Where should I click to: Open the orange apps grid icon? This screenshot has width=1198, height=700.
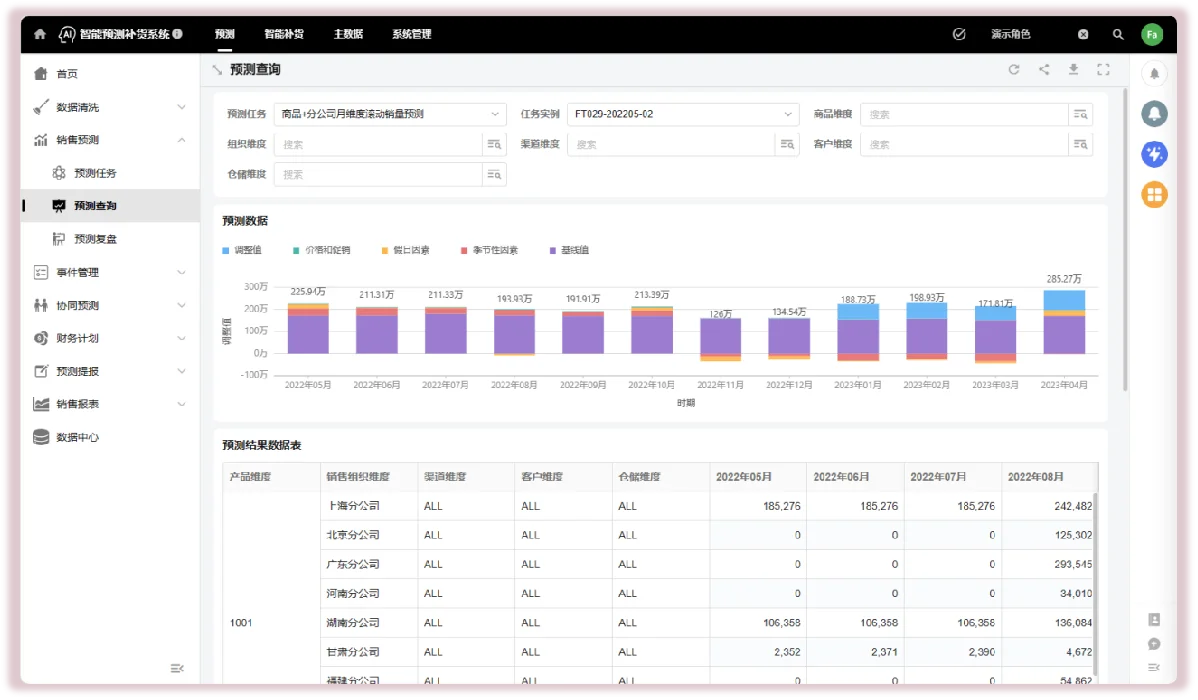pos(1153,194)
